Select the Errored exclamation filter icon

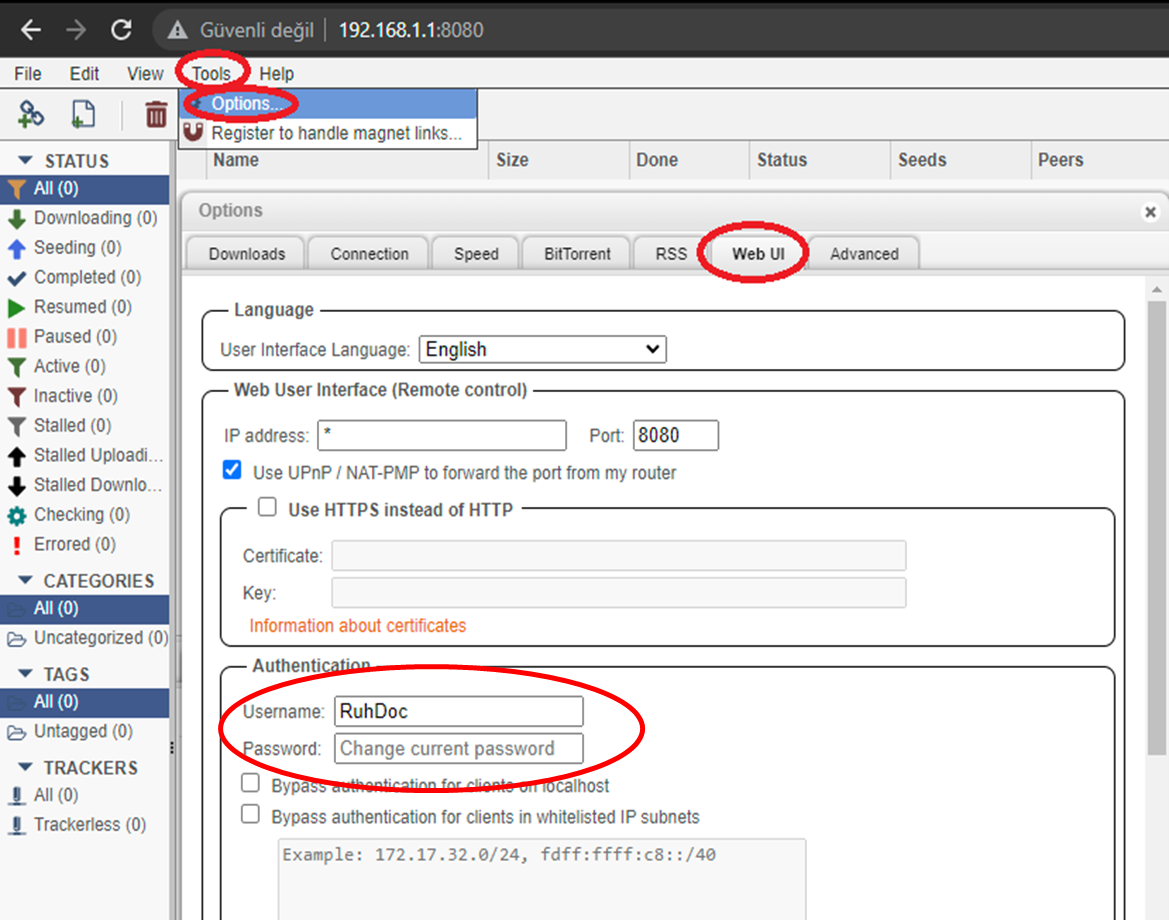click(x=16, y=545)
